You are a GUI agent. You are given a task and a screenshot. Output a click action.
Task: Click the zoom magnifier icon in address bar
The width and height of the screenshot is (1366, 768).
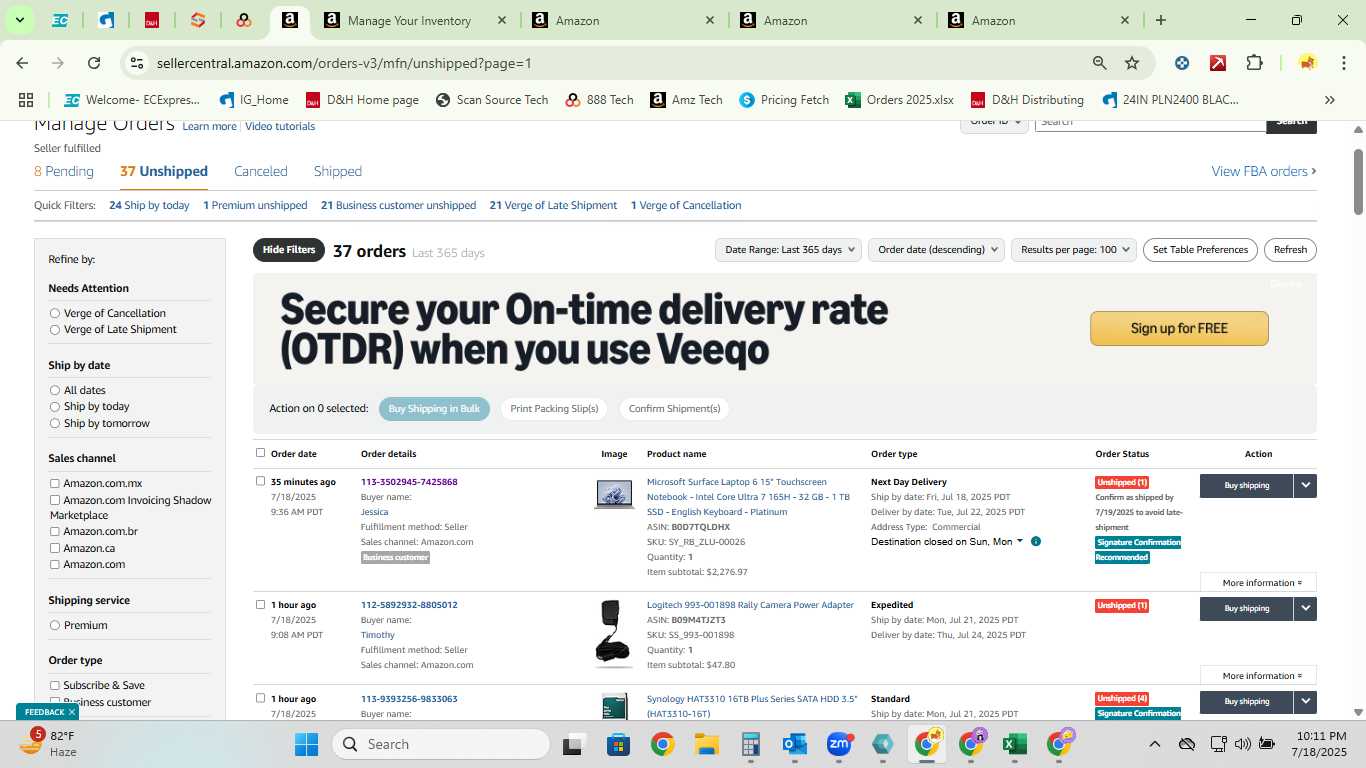point(1100,63)
